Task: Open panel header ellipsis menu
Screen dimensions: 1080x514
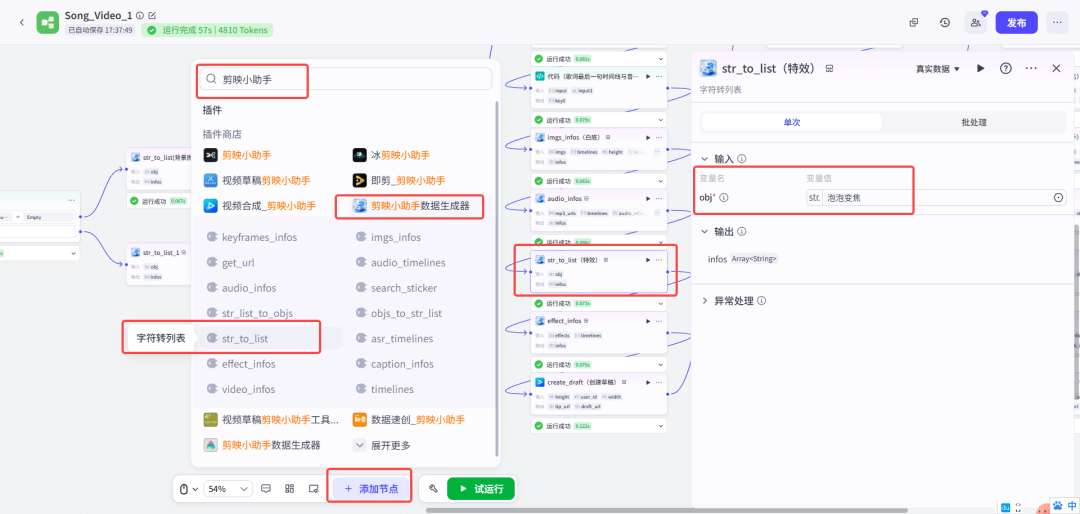Action: click(x=1031, y=68)
